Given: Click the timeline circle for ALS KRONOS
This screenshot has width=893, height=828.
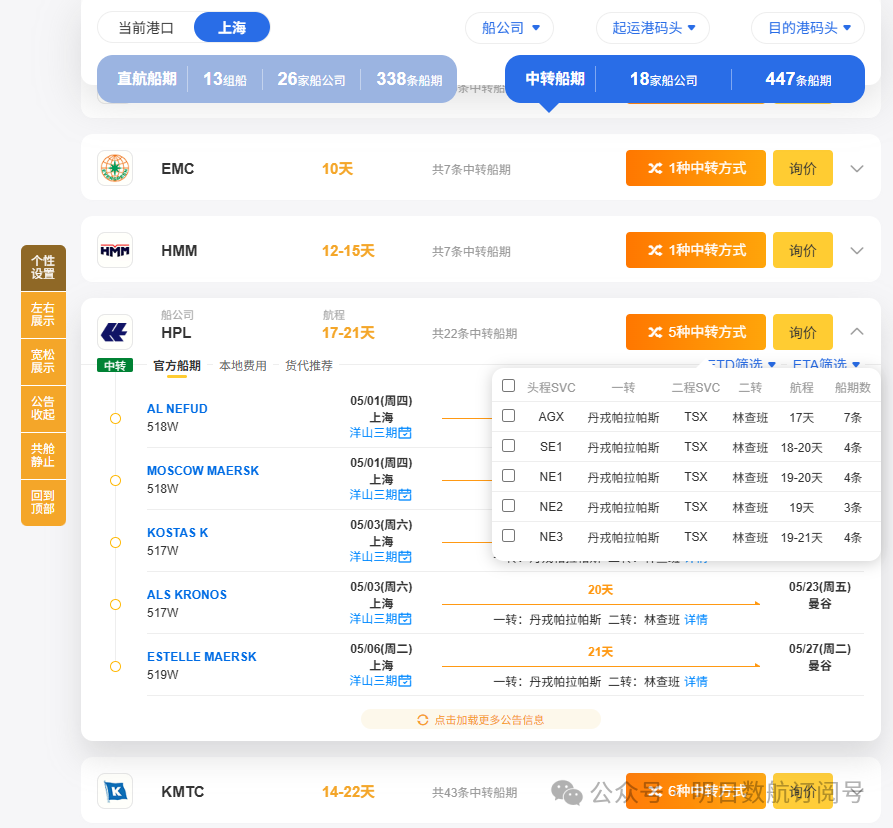Looking at the screenshot, I should pyautogui.click(x=116, y=604).
